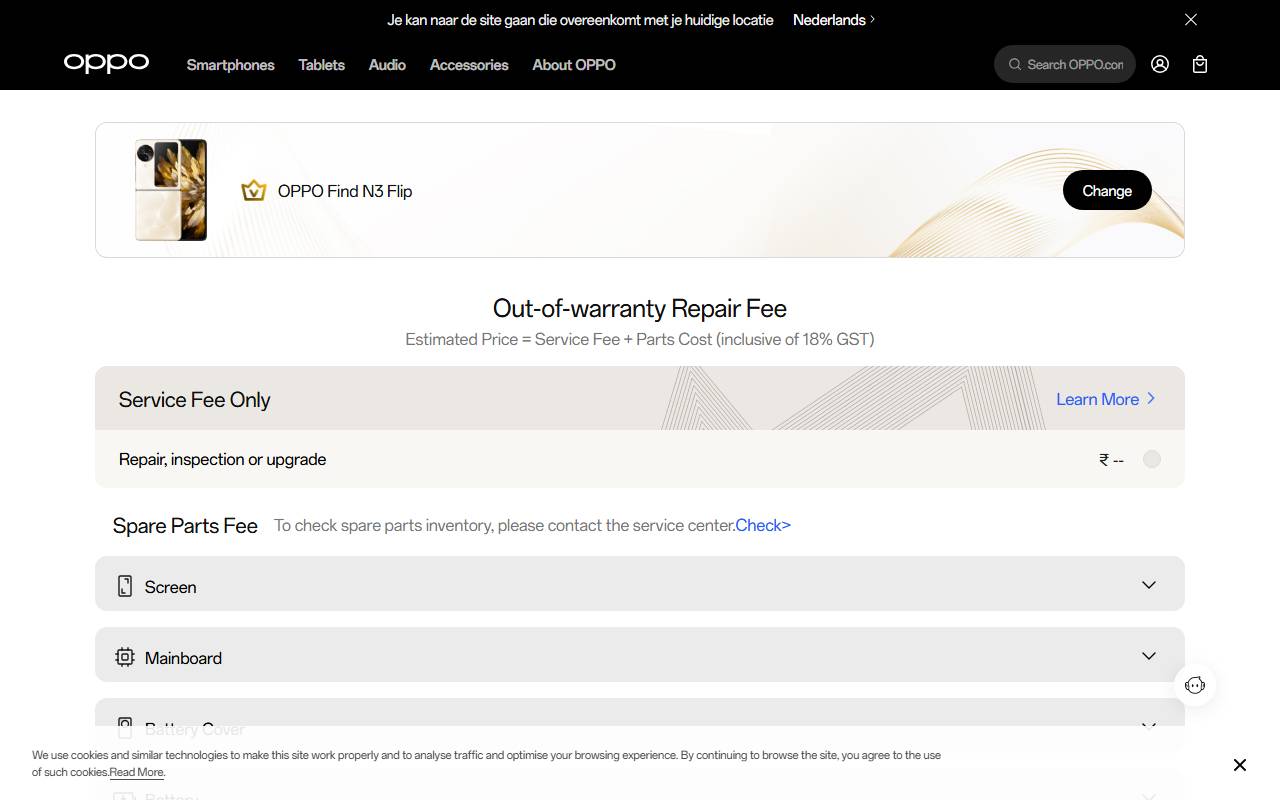Expand the Mainboard section chevron

[1149, 656]
